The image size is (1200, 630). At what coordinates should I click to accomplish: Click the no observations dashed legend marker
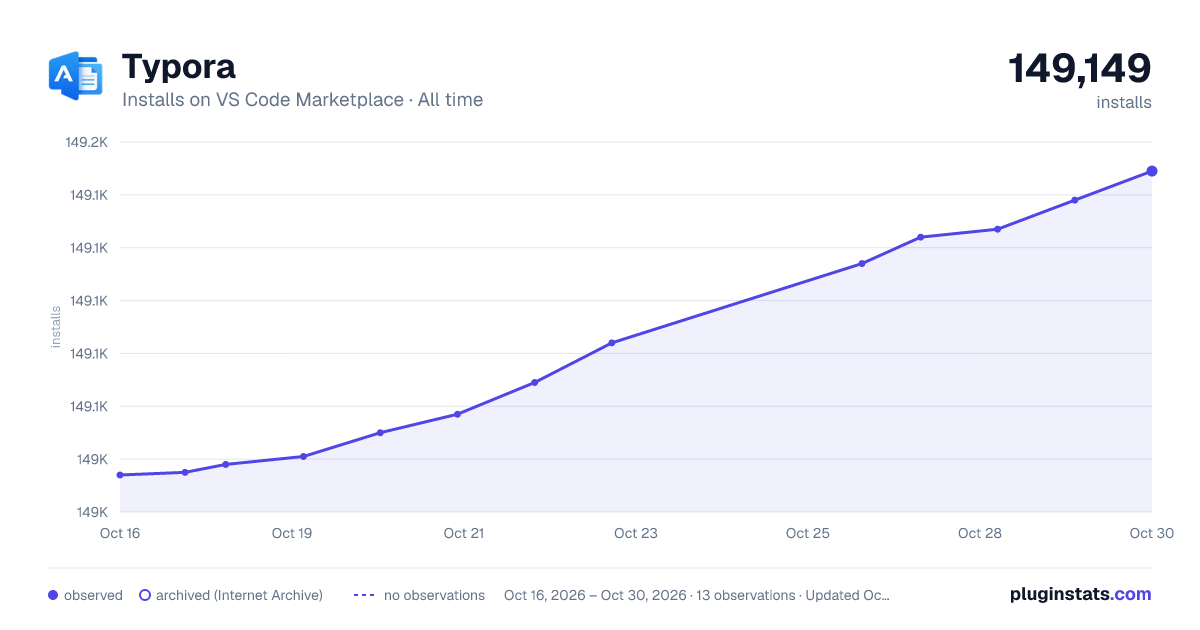pos(364,595)
